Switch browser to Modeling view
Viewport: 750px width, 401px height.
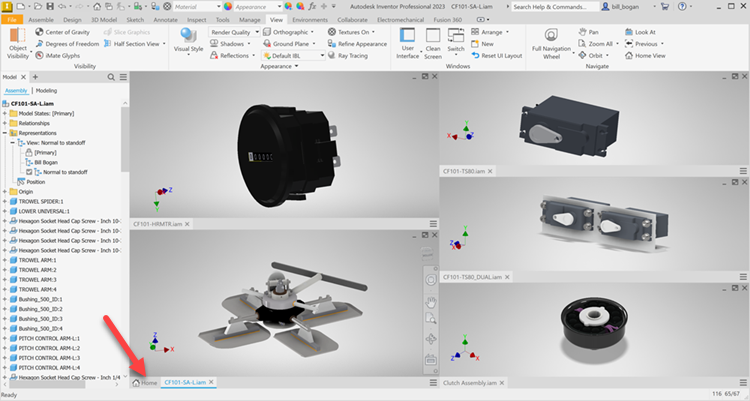46,90
